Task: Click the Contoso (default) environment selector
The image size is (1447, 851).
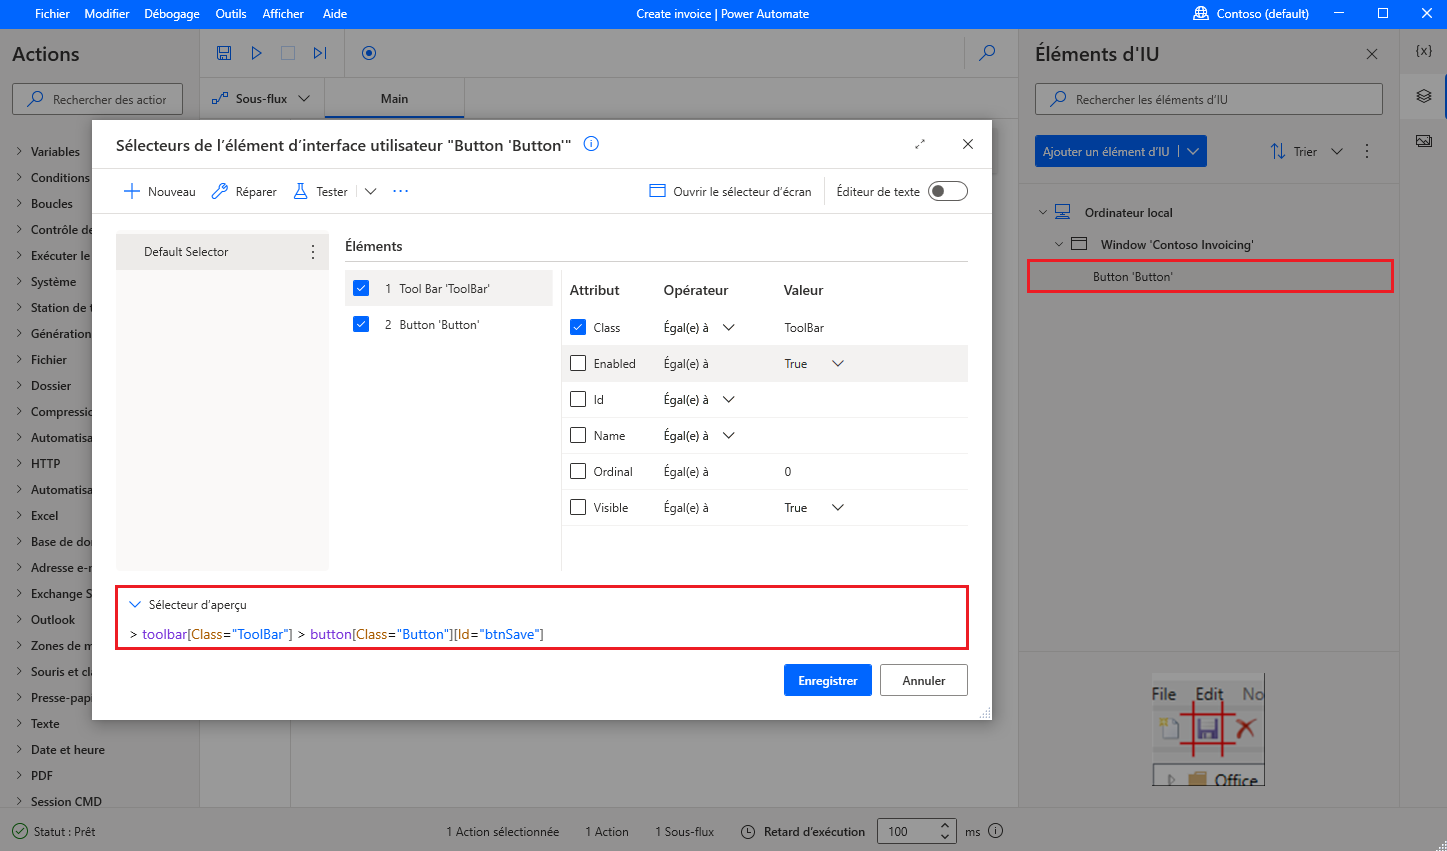Action: click(x=1251, y=14)
